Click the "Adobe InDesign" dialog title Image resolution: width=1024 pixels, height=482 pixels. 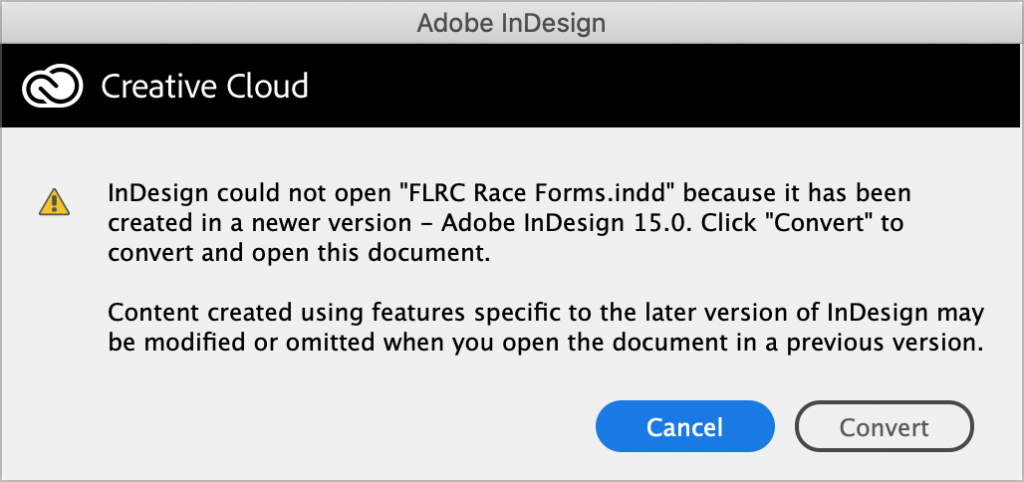(511, 20)
